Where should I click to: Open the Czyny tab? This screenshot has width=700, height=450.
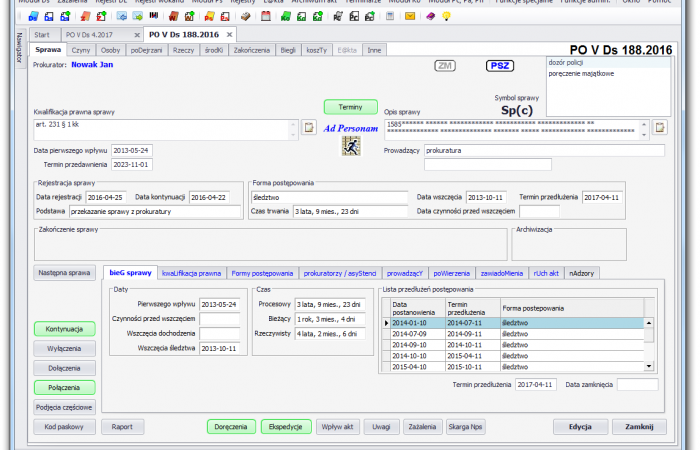point(81,50)
